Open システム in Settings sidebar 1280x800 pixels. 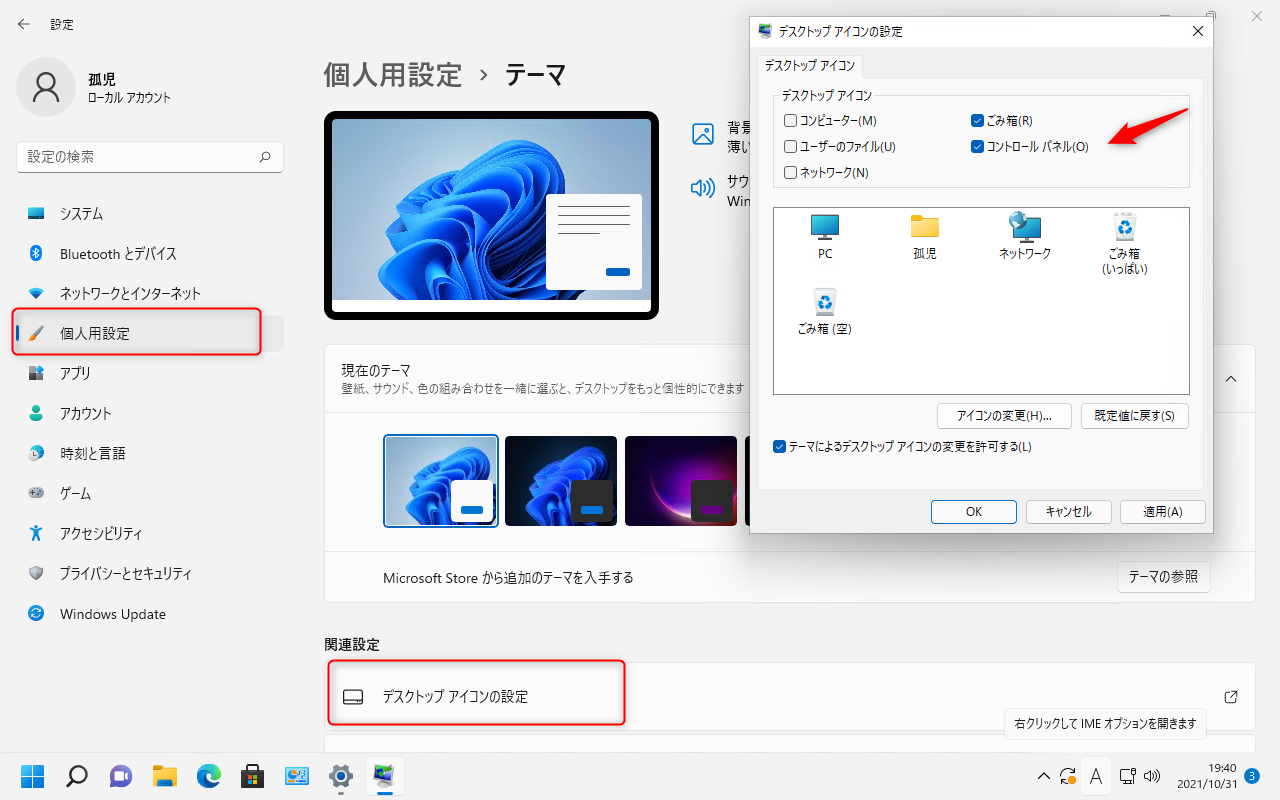coord(150,214)
